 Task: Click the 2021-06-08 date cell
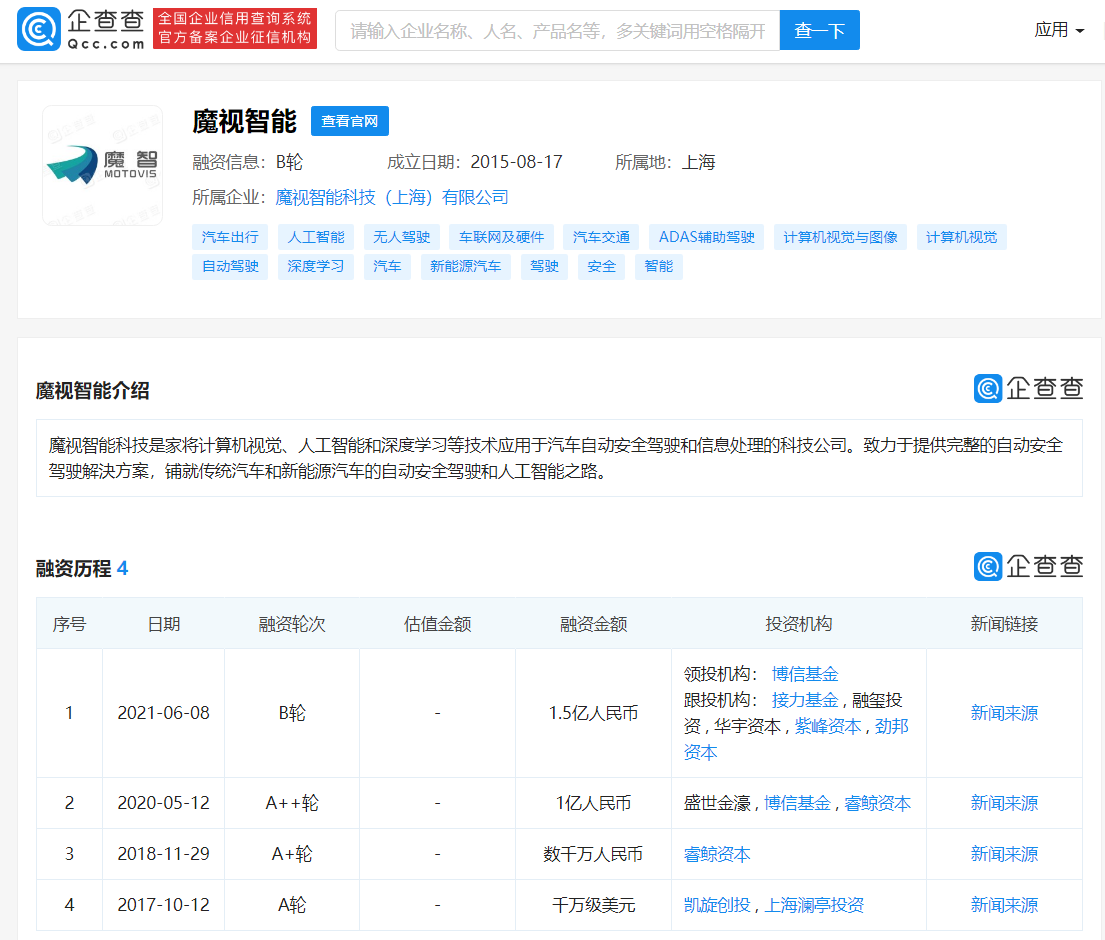tap(163, 713)
